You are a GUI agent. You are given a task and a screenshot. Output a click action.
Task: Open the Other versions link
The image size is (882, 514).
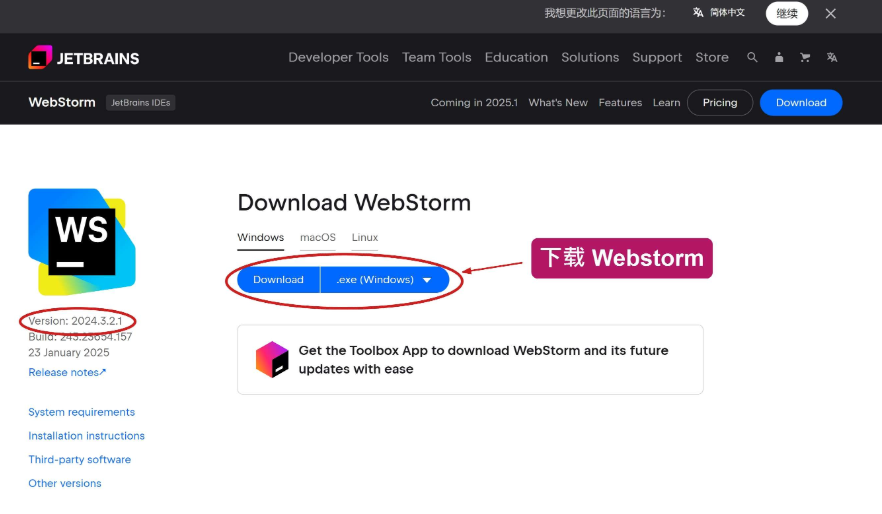pos(65,483)
